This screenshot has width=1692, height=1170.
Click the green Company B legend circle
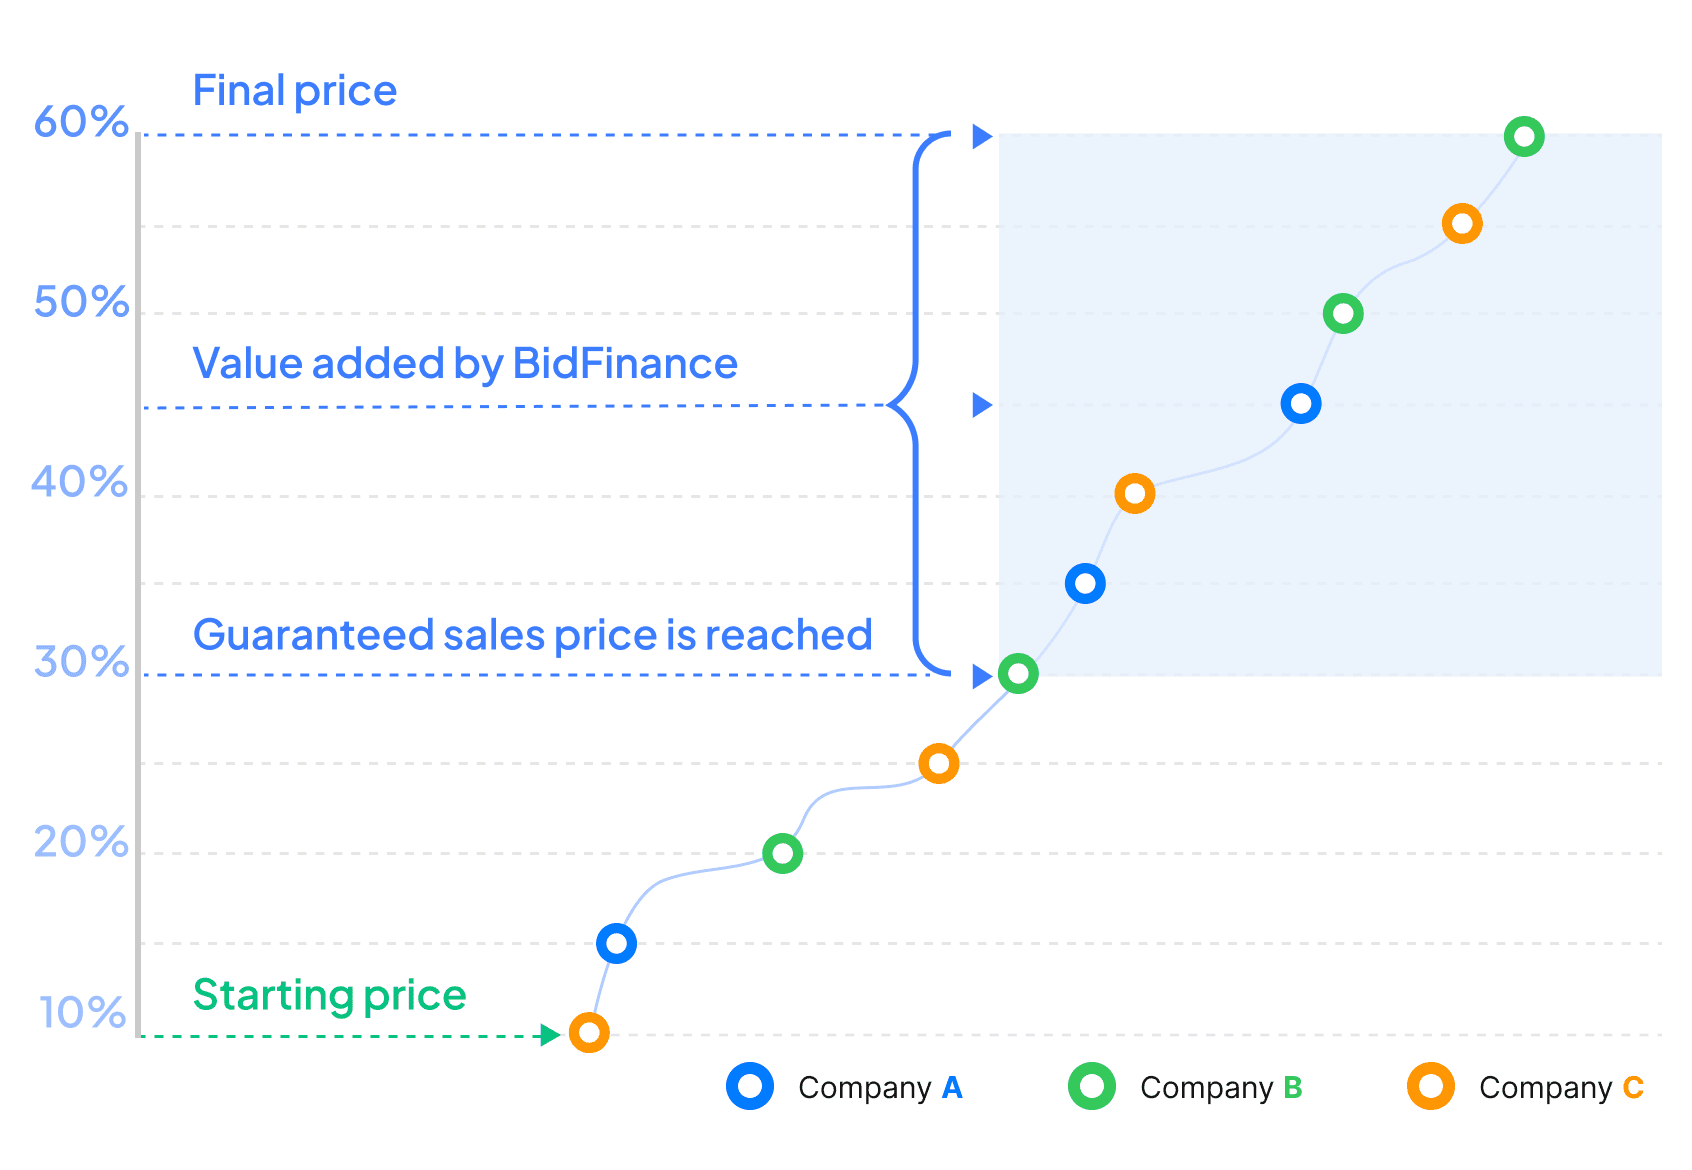[x=1092, y=1086]
